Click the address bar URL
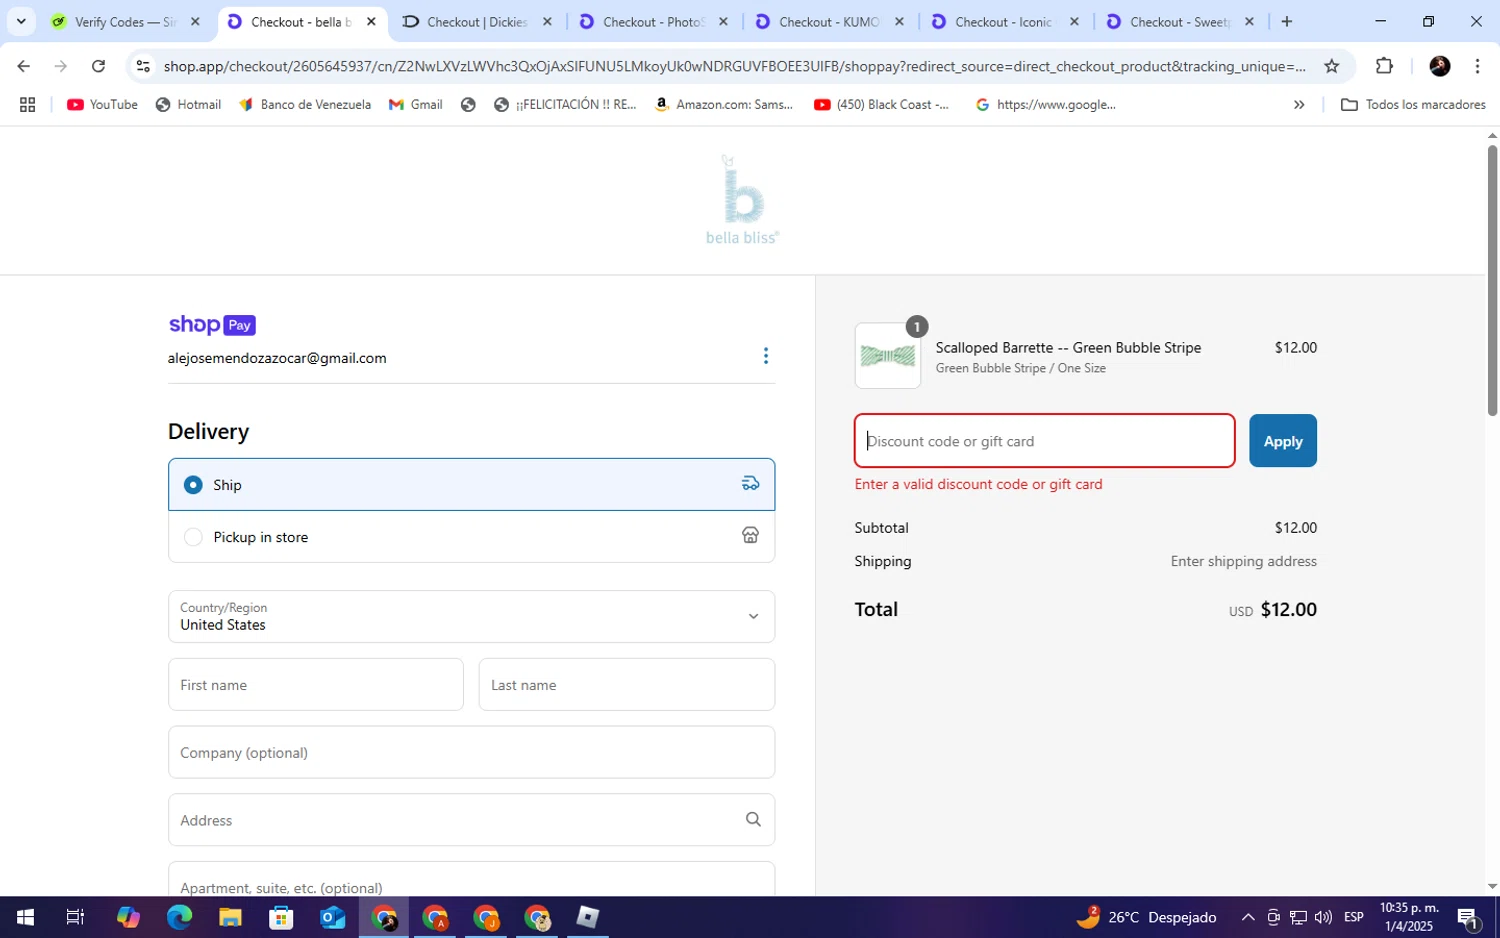 pos(735,66)
